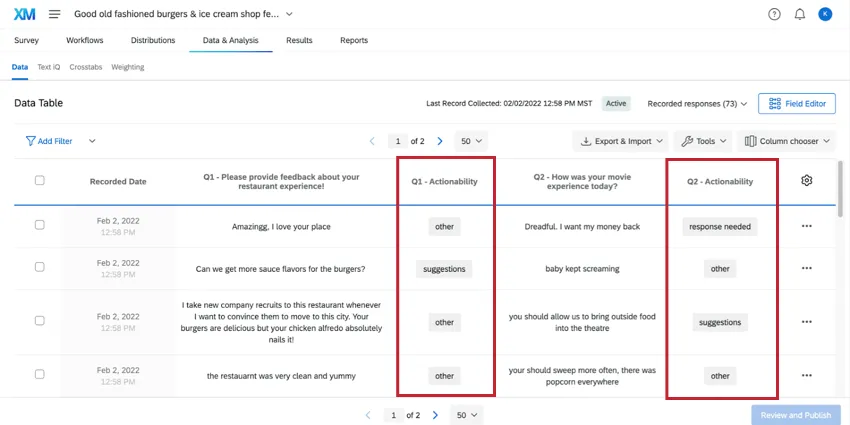Open the Tools dropdown
850x425 pixels.
tap(703, 142)
